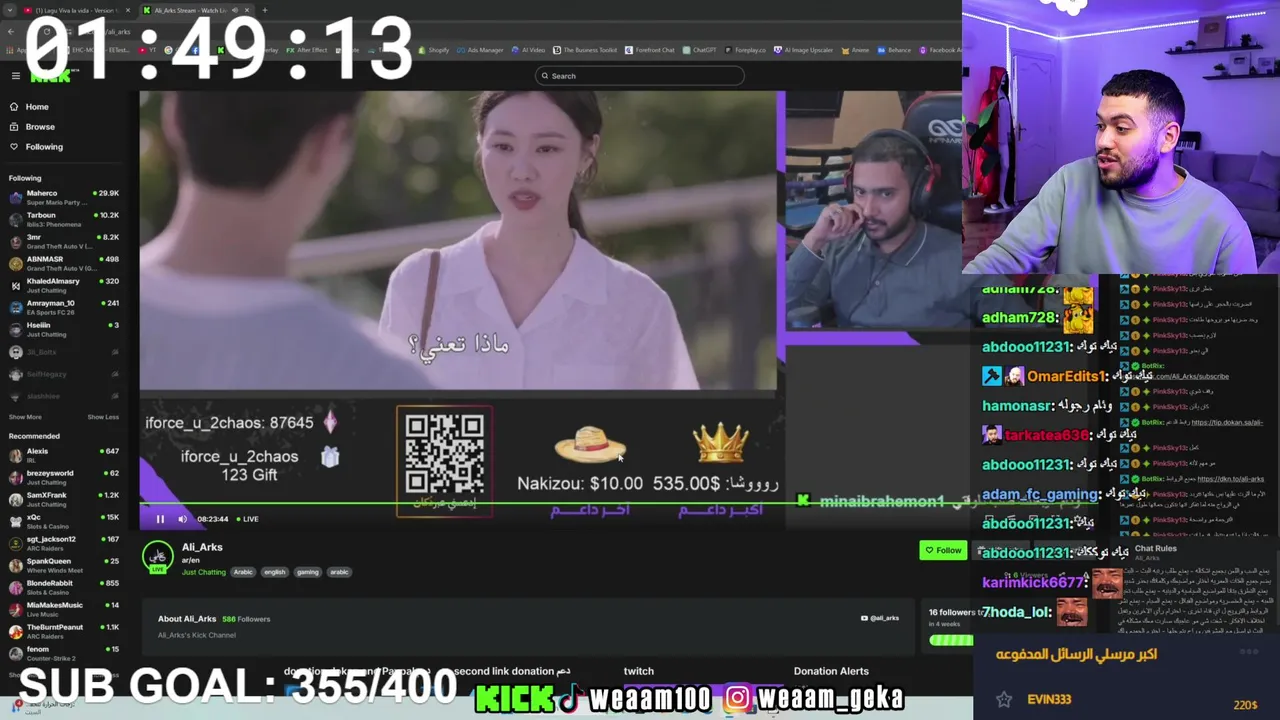Image resolution: width=1280 pixels, height=720 pixels.
Task: Open 3mr channel in the sidebar
Action: [62, 241]
